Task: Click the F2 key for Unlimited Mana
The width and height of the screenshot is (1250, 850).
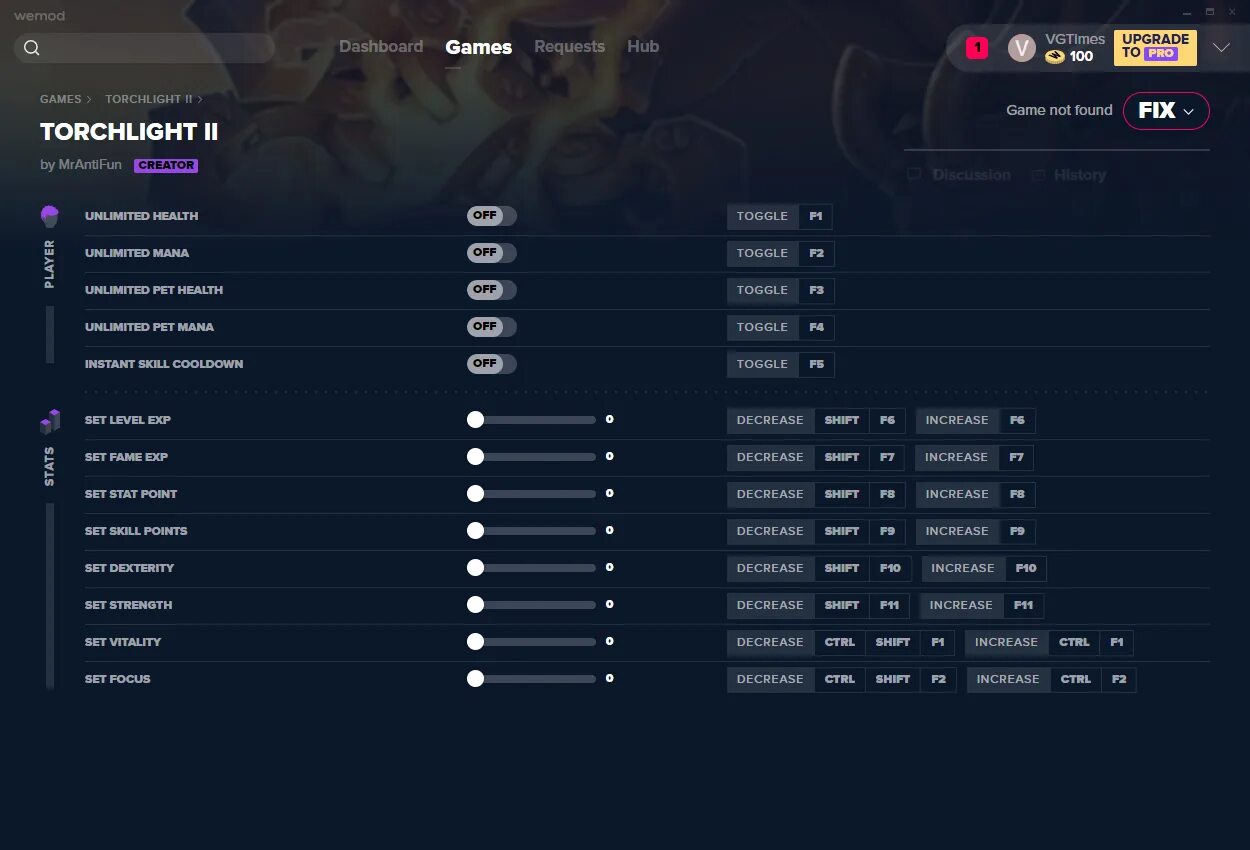Action: [x=817, y=253]
